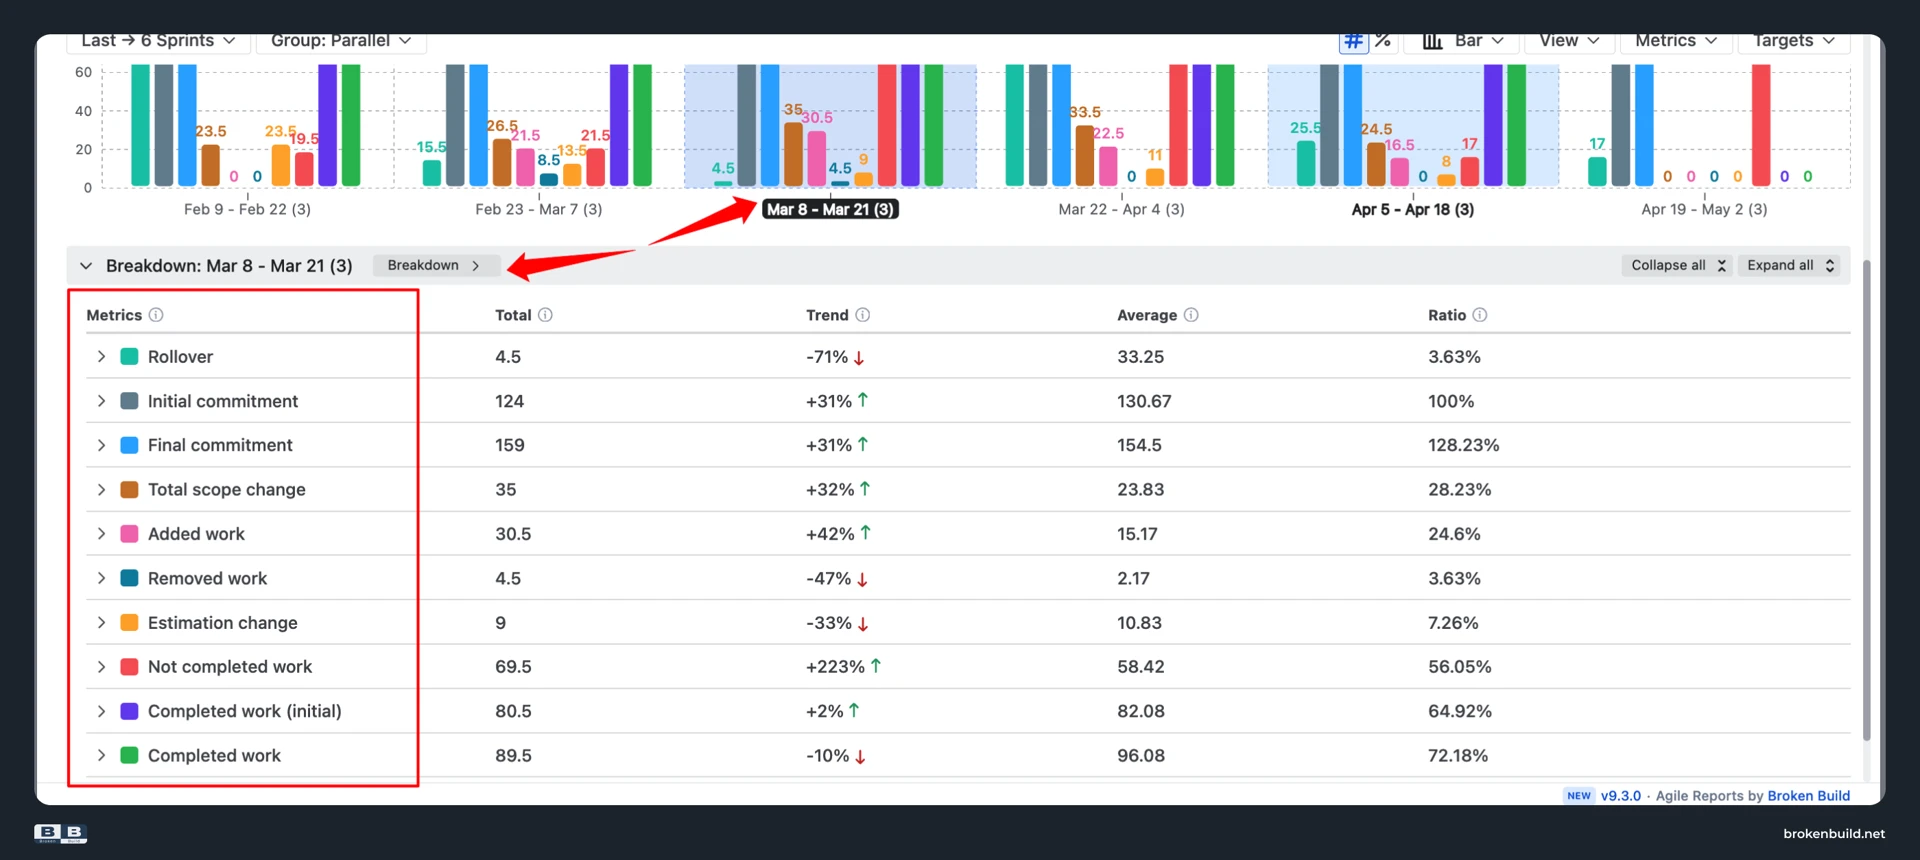Click info icon next to Average header

[1191, 315]
